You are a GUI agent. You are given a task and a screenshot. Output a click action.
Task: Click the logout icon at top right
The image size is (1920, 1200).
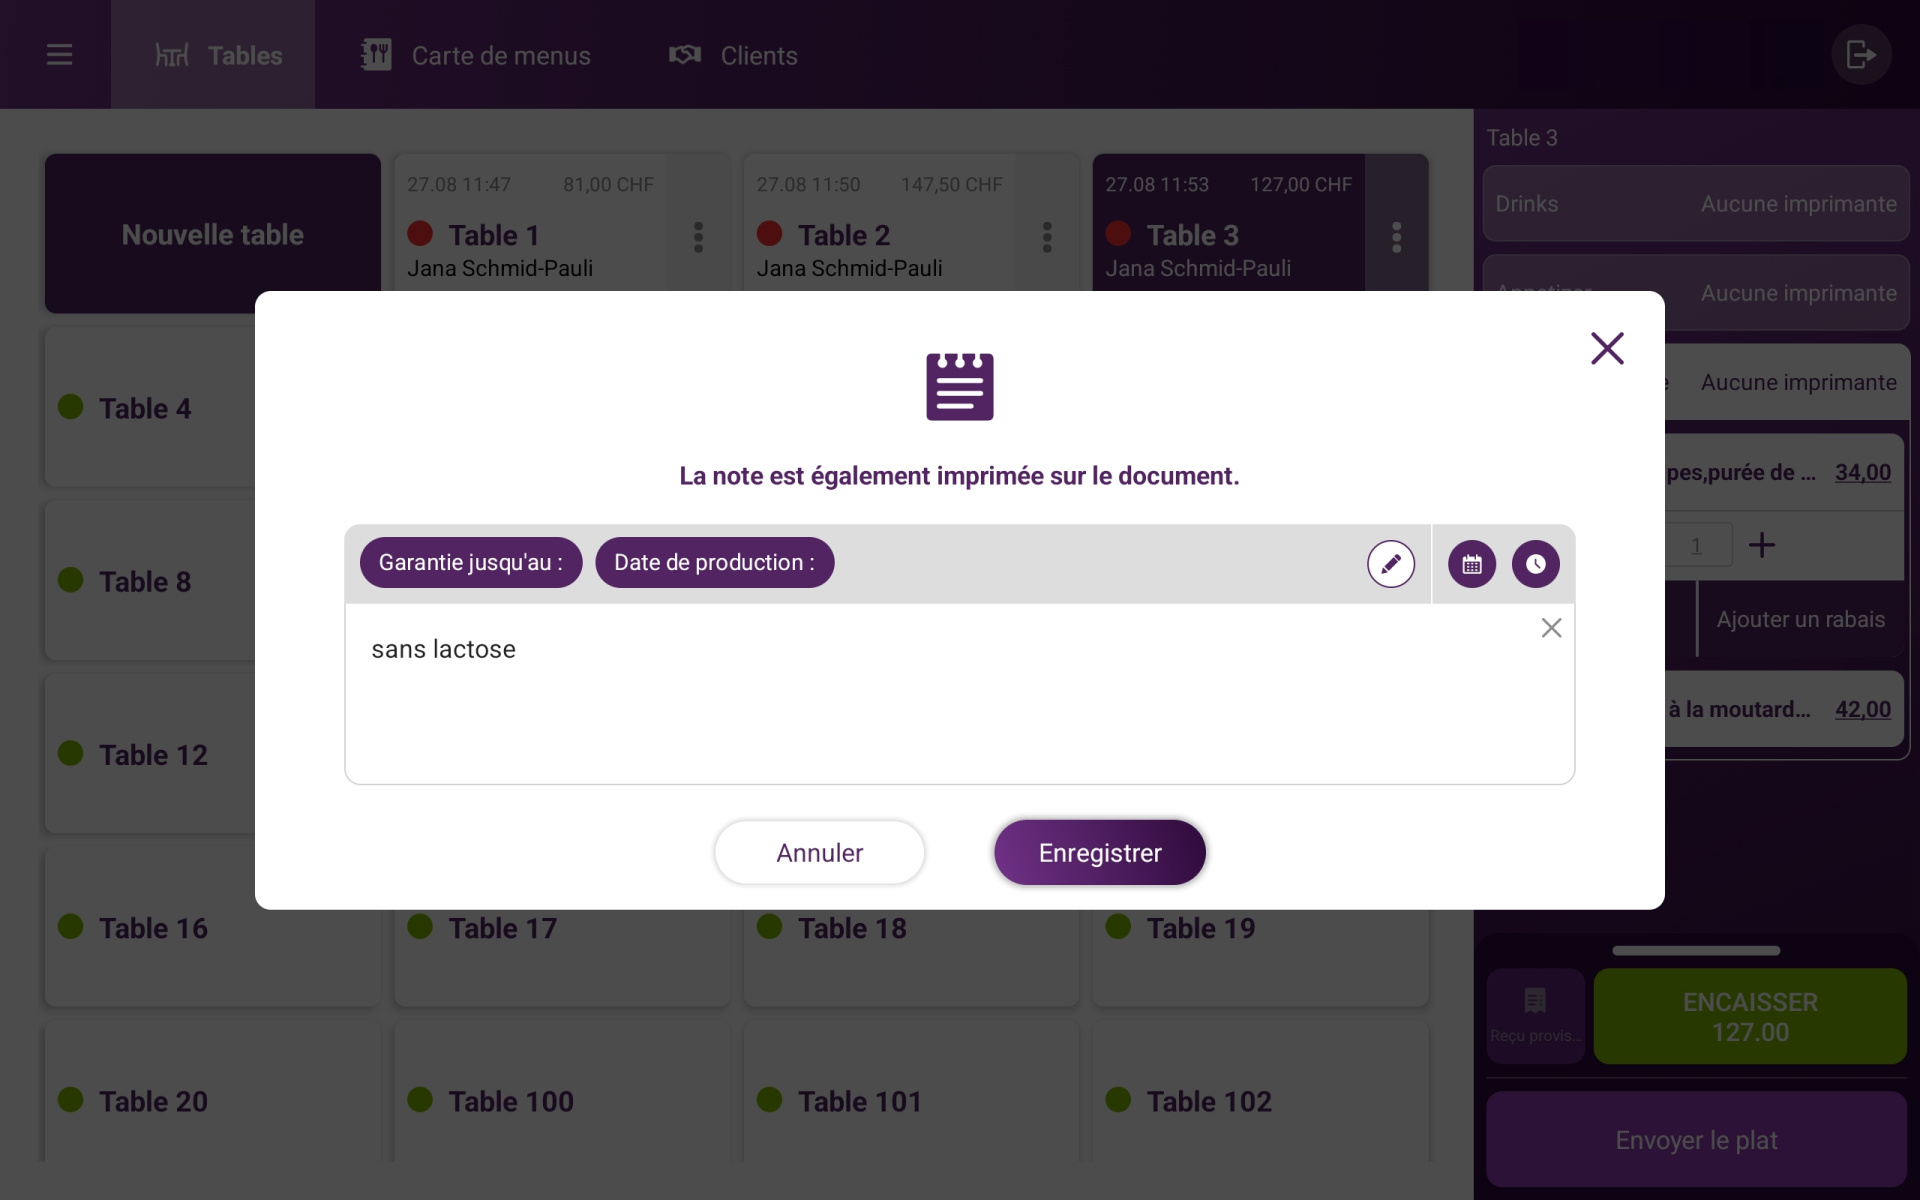[x=1860, y=55]
